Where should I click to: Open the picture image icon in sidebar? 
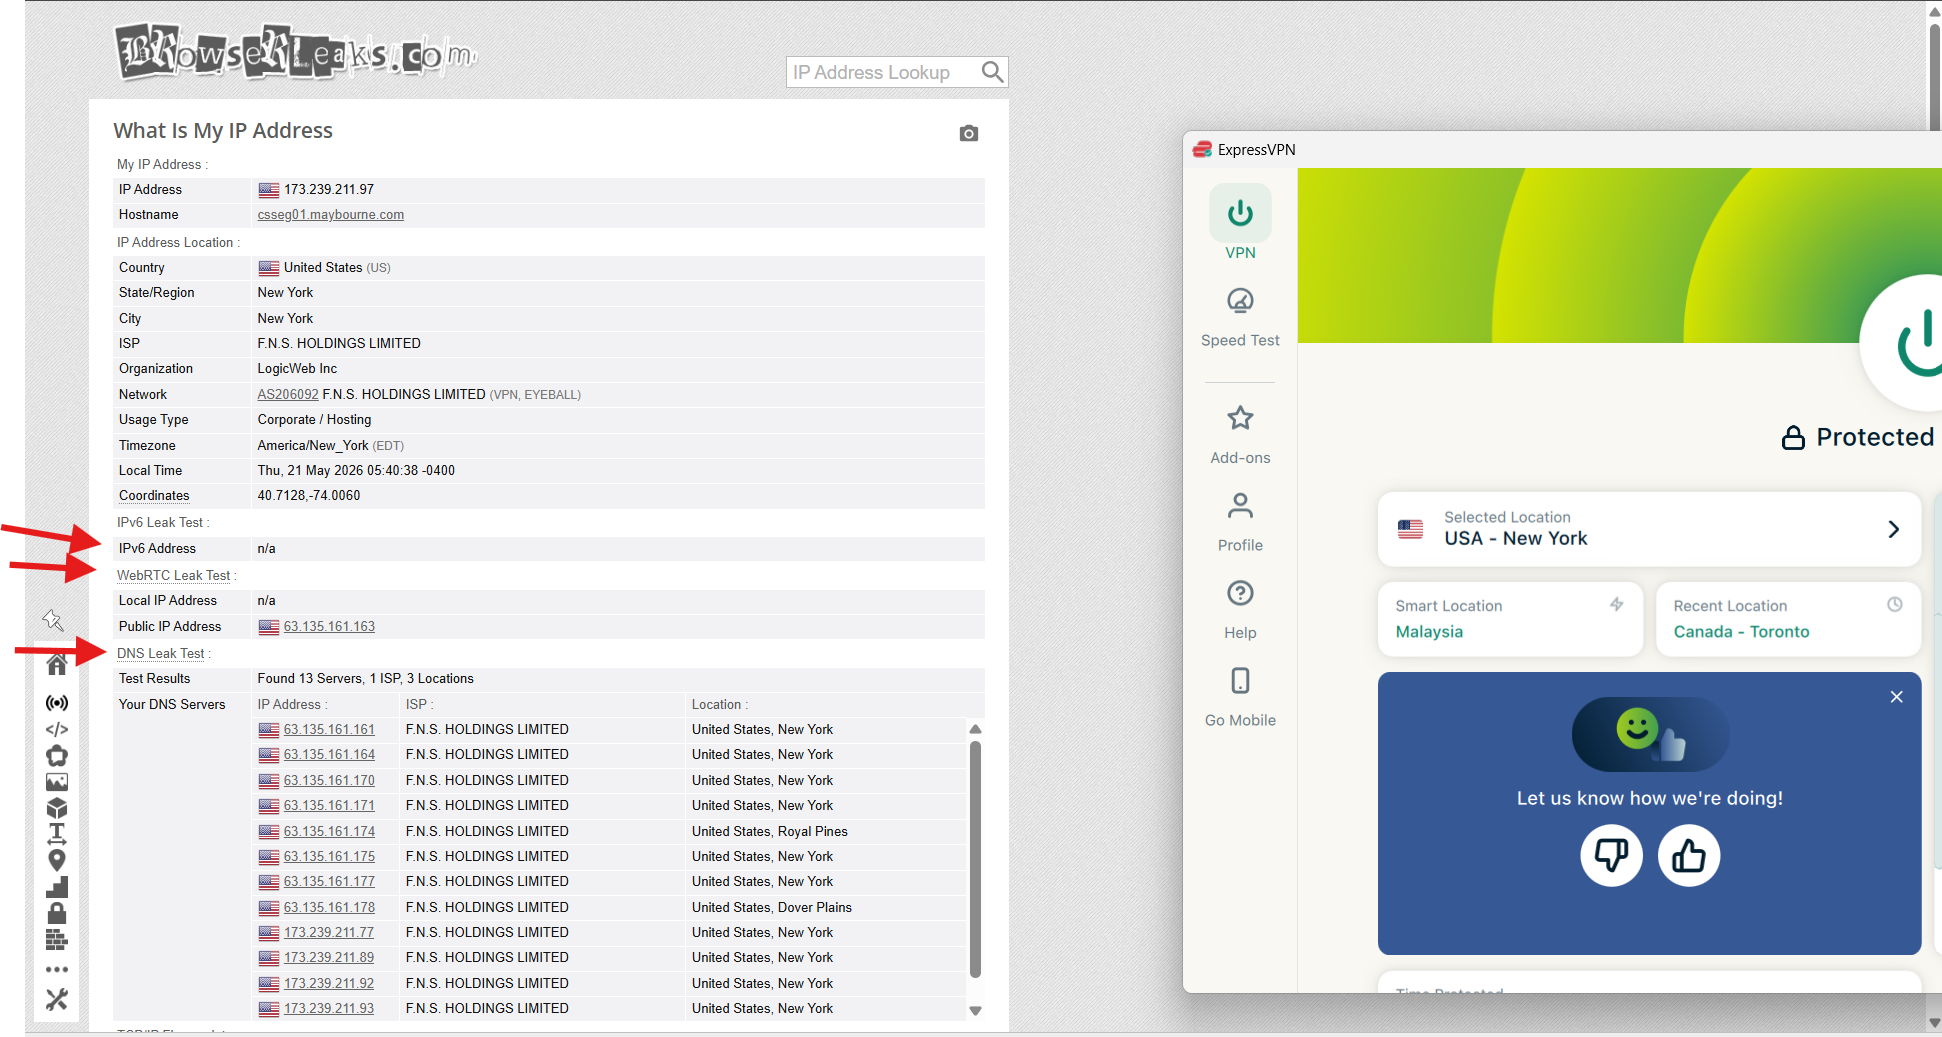[57, 781]
